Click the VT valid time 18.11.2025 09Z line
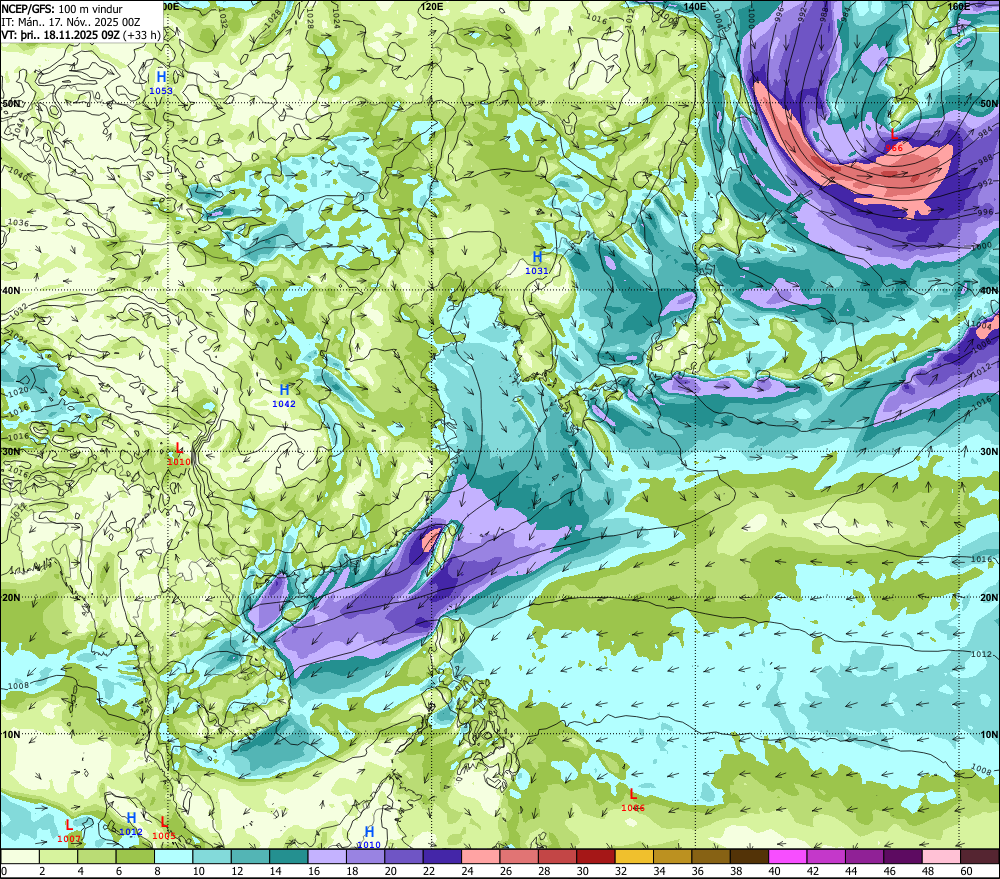Screen dimensions: 1000x879 tap(81, 35)
